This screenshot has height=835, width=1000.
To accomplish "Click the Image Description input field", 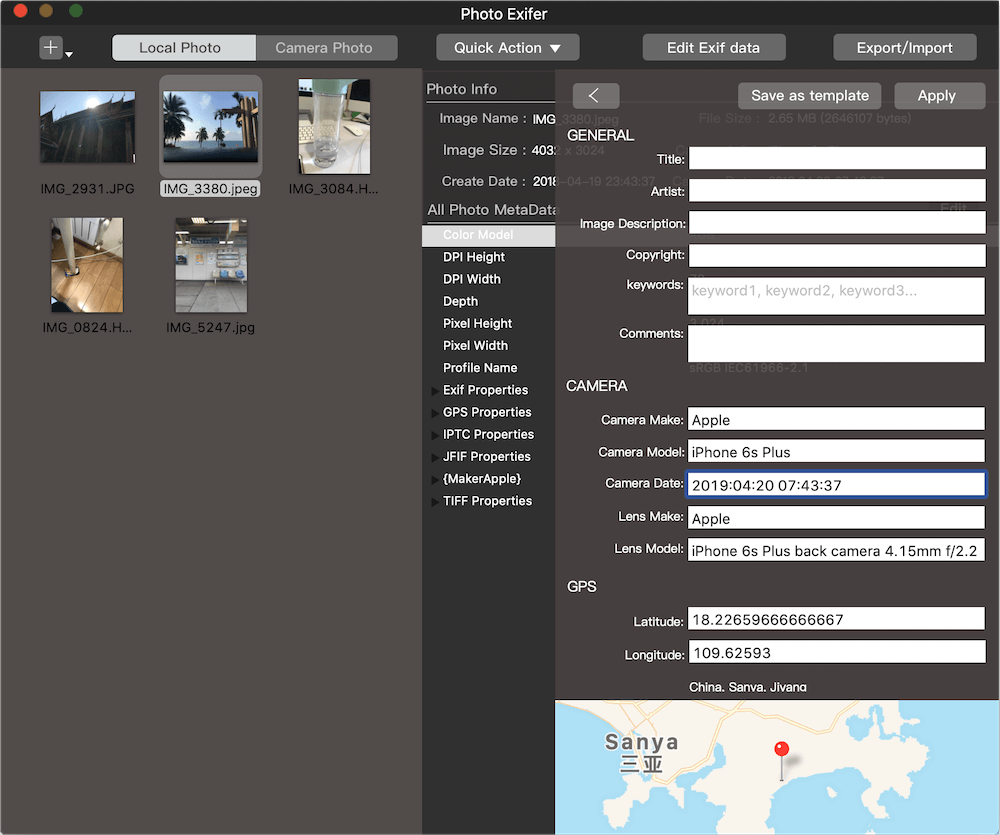I will [837, 223].
